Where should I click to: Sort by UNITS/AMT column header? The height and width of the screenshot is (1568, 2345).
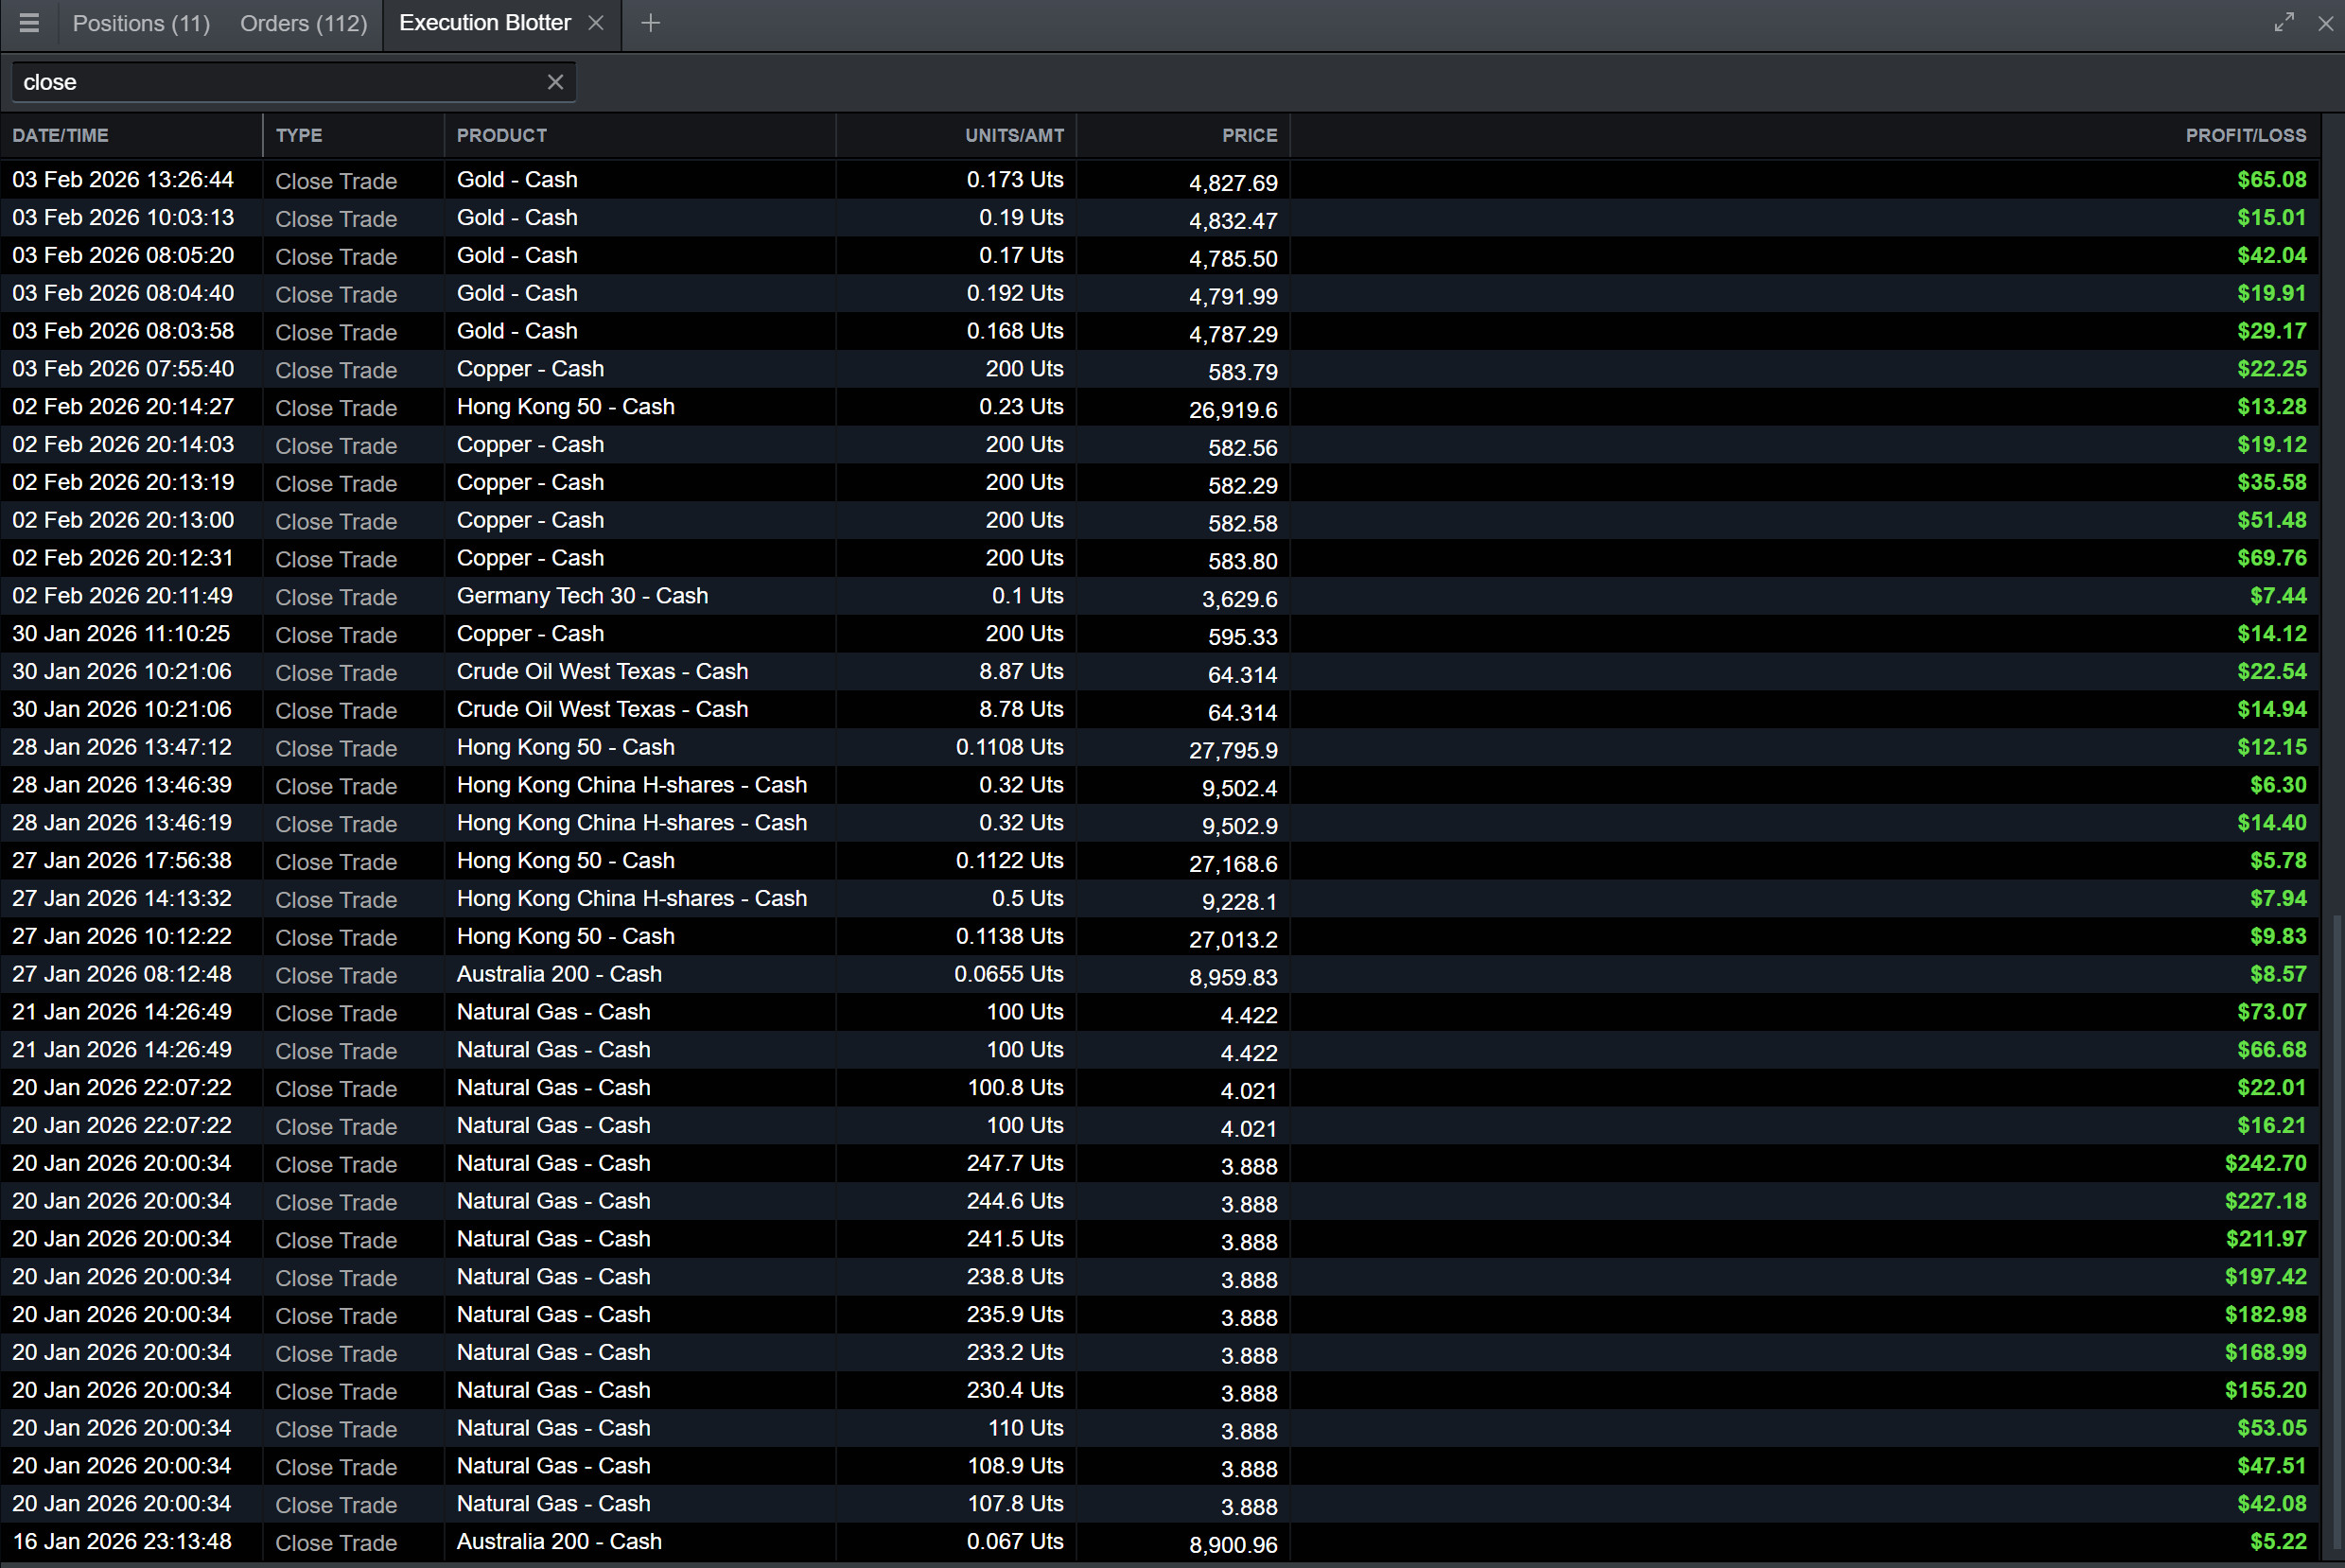[1013, 135]
